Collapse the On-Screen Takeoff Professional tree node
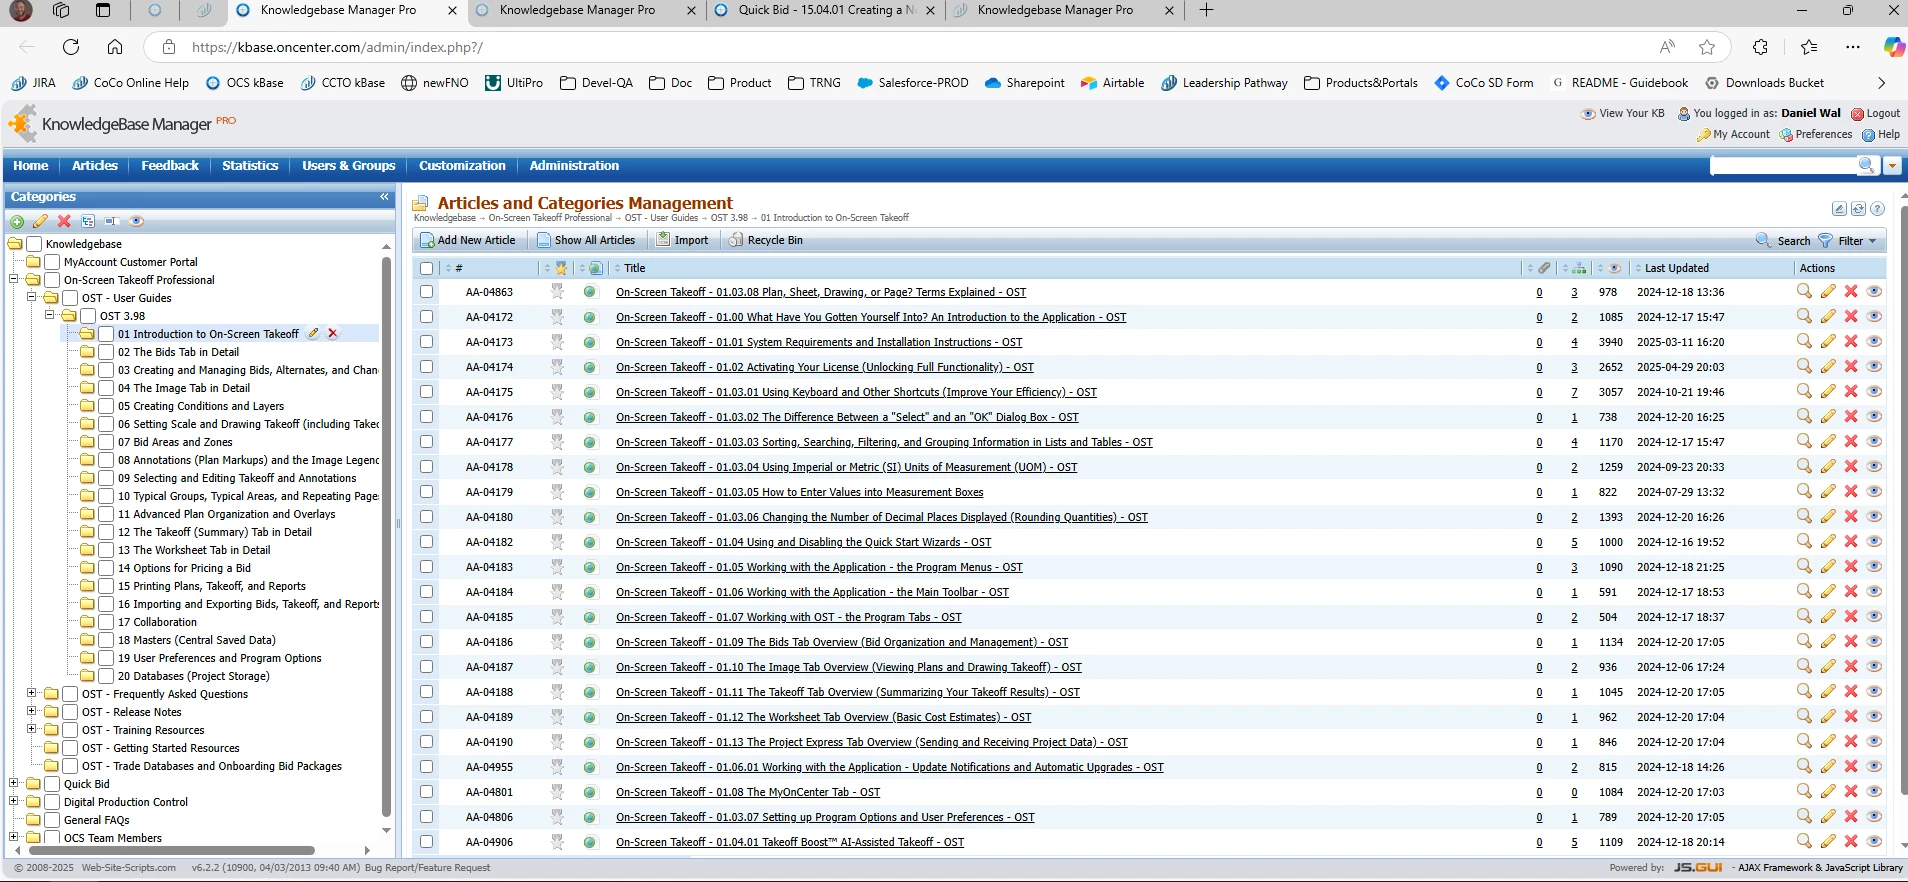The height and width of the screenshot is (882, 1908). click(14, 279)
